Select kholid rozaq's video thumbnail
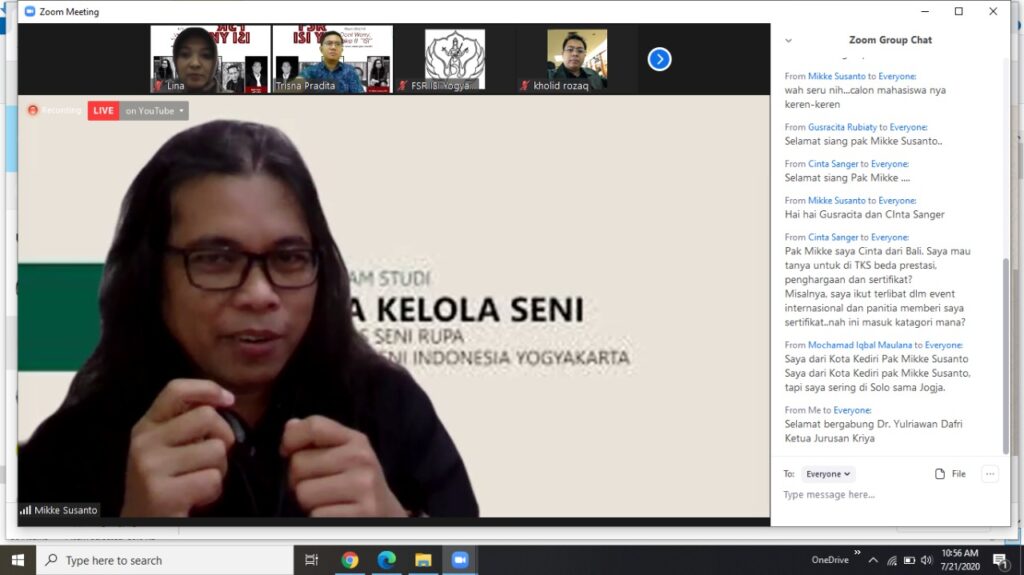This screenshot has width=1024, height=575. point(577,59)
